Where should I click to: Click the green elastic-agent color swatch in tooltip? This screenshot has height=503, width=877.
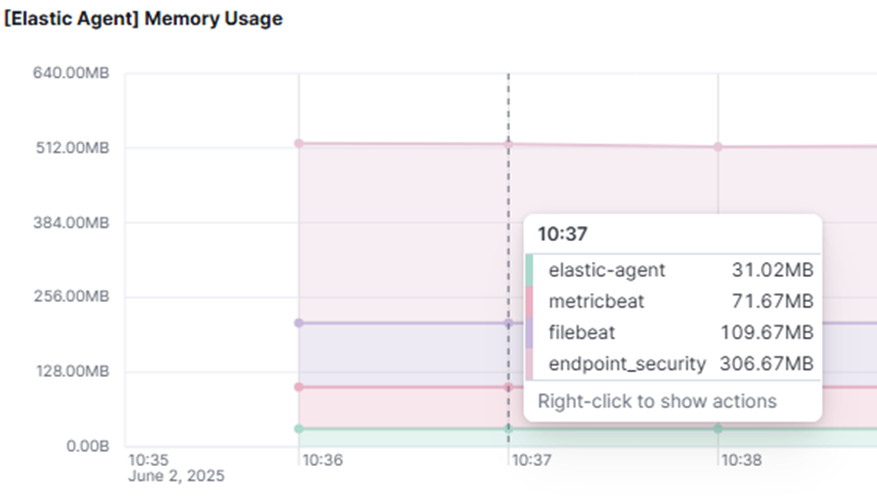[529, 270]
